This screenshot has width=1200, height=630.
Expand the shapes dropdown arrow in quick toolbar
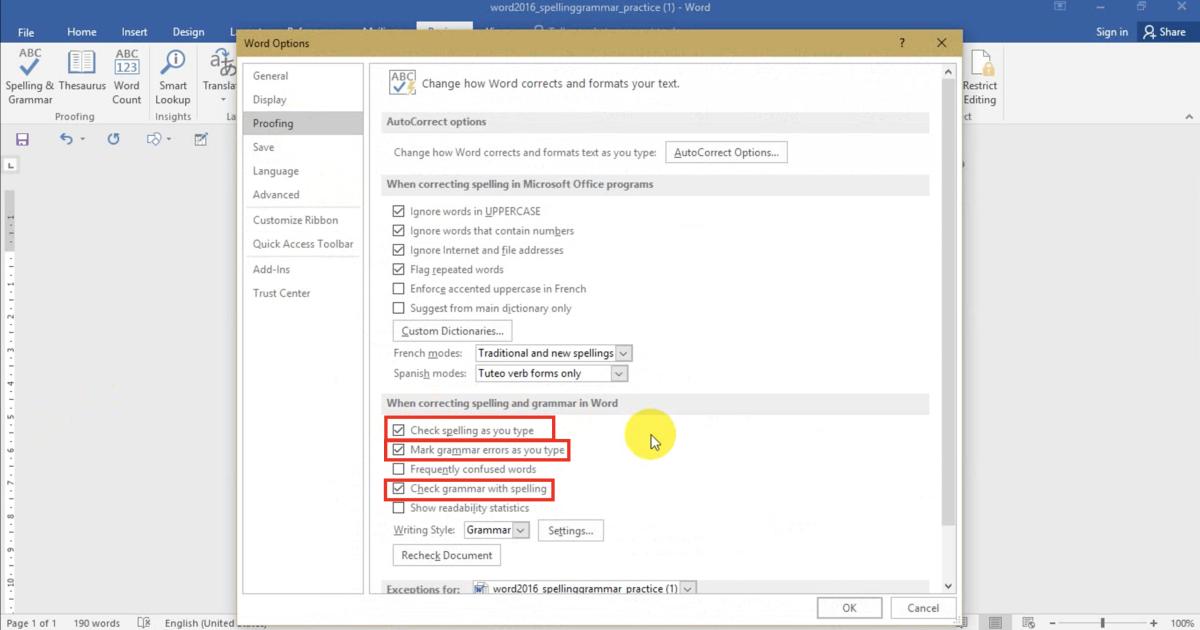[x=169, y=139]
